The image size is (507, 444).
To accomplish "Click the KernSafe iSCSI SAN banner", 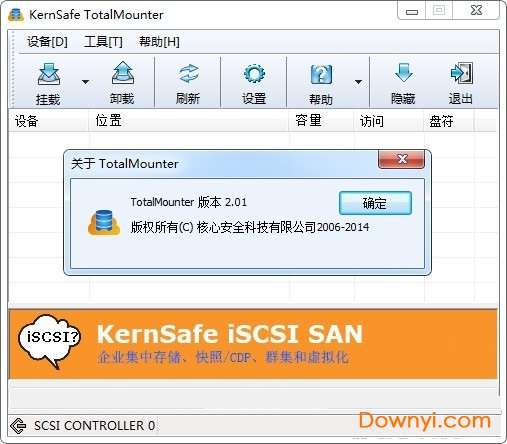I will click(x=252, y=344).
